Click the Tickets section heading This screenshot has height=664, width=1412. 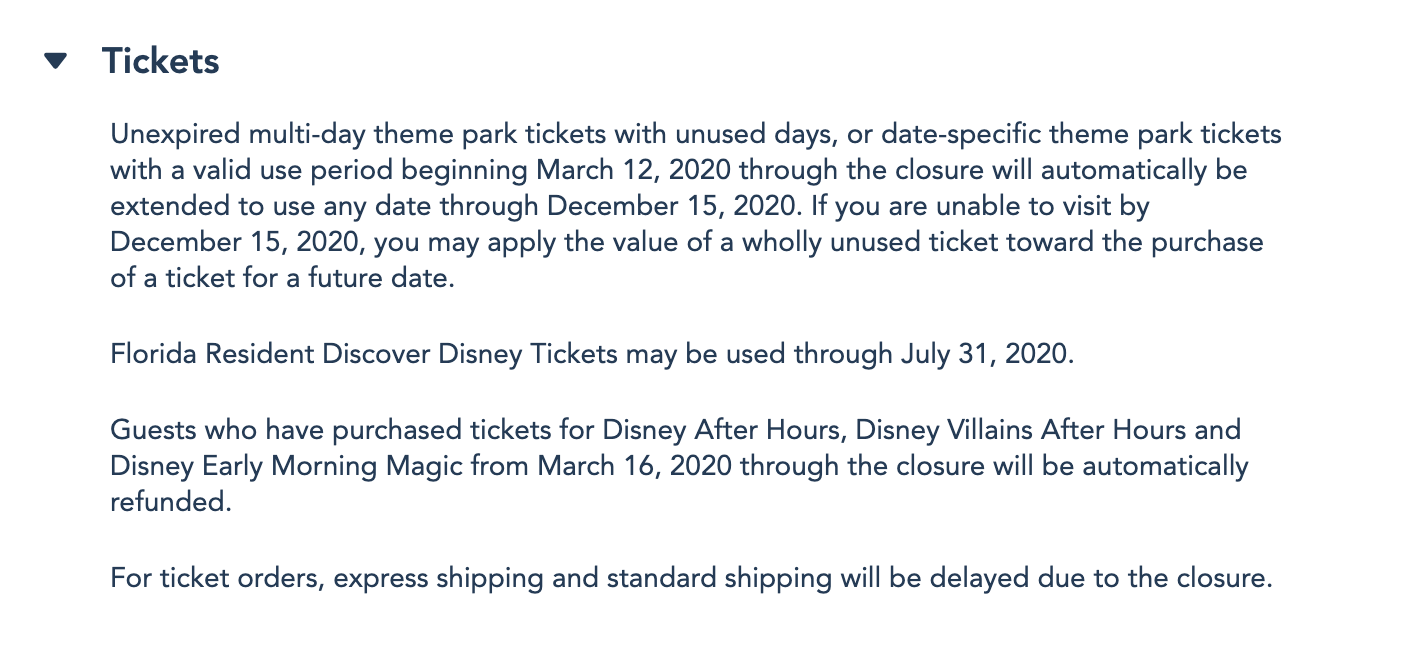pyautogui.click(x=160, y=61)
